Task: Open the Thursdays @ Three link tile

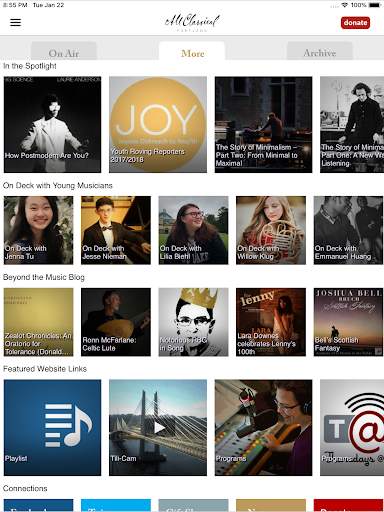Action: [x=352, y=428]
